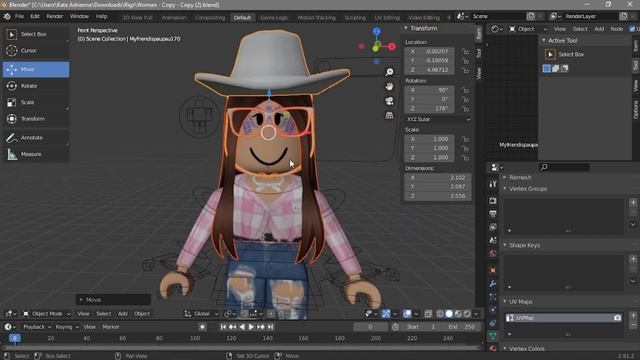Open the Output properties tab (printer icon)
The image size is (640, 360).
(x=493, y=214)
